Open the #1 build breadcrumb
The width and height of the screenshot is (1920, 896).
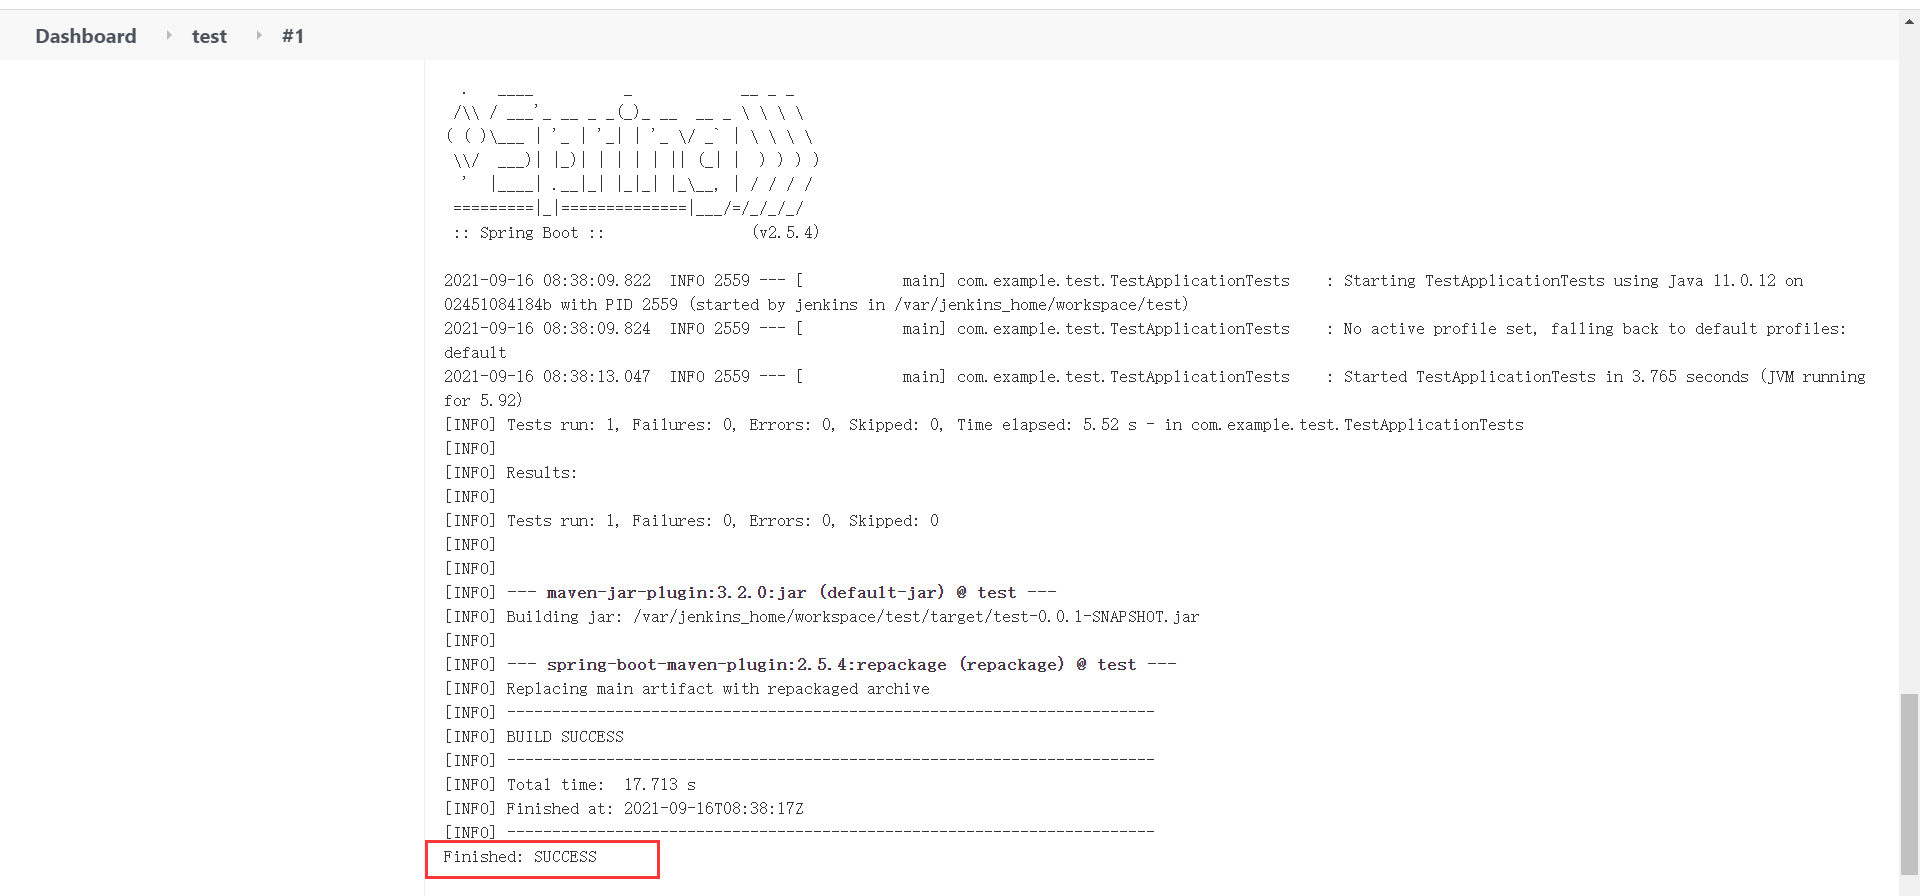pyautogui.click(x=293, y=36)
